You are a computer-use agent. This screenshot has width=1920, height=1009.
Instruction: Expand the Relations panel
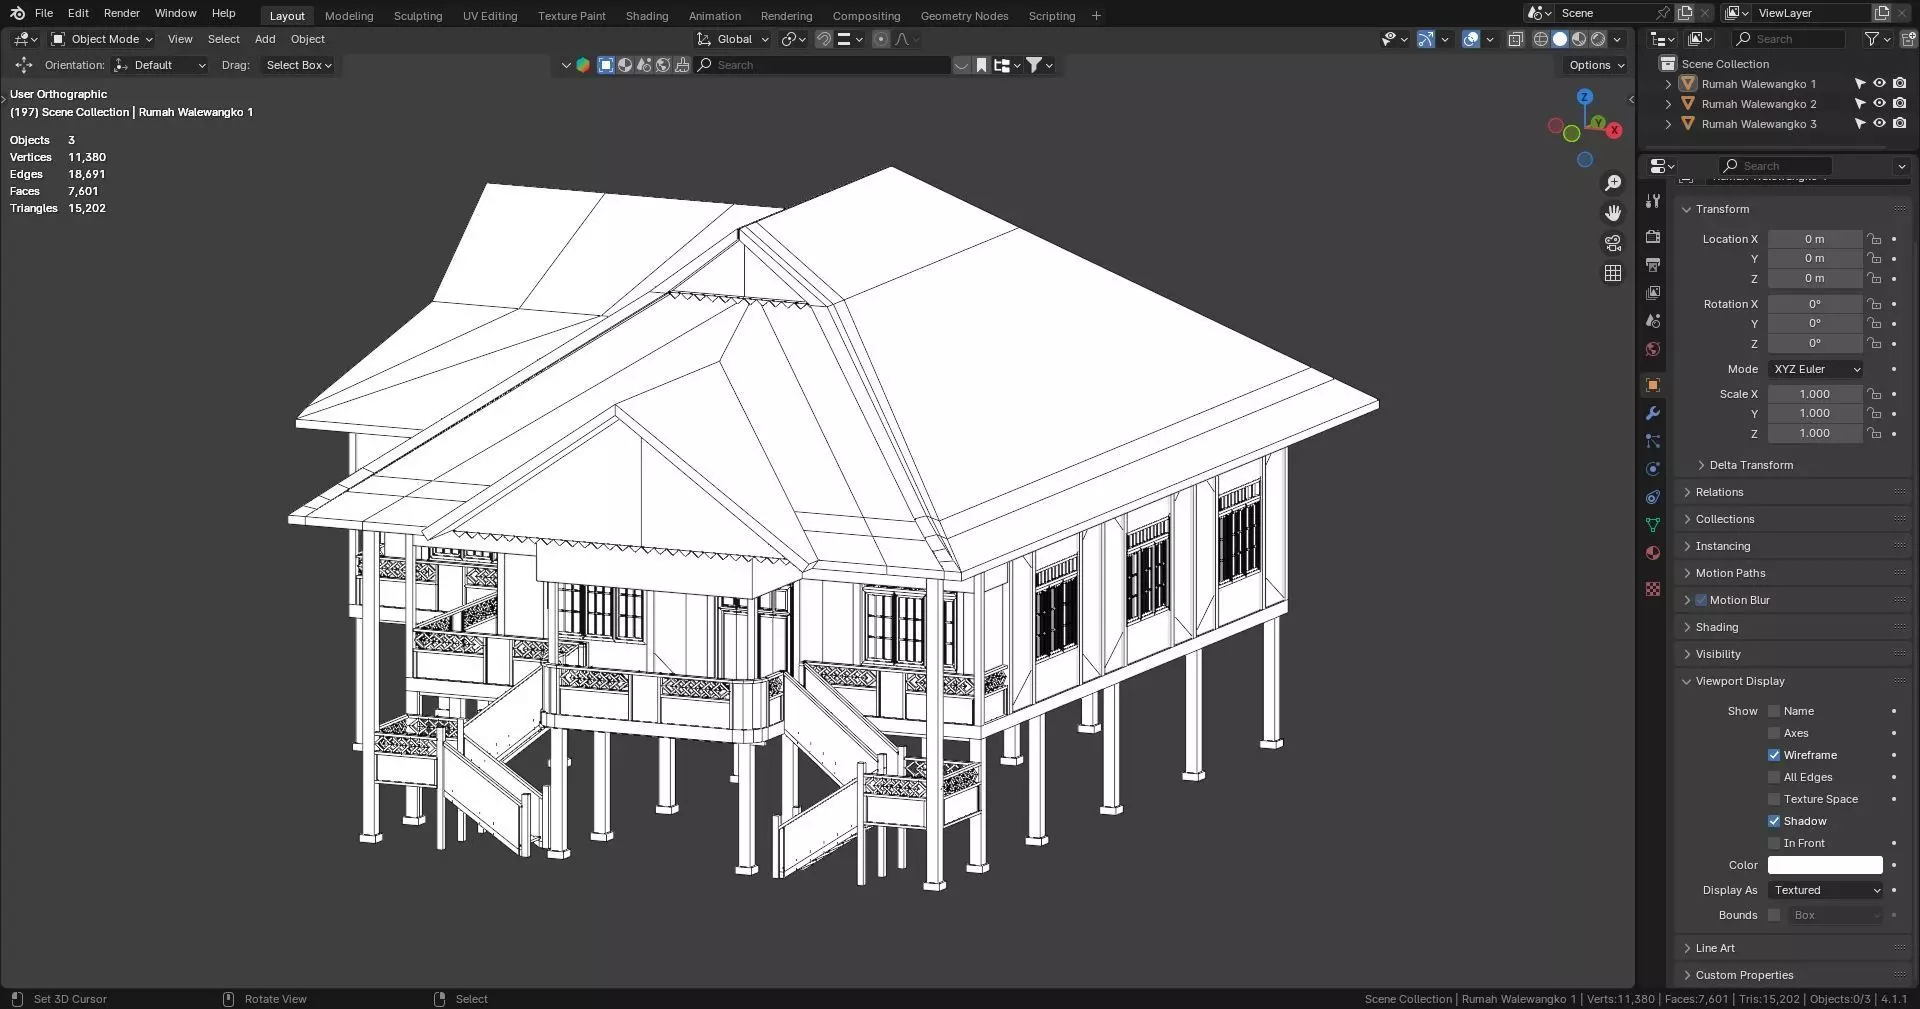point(1719,492)
